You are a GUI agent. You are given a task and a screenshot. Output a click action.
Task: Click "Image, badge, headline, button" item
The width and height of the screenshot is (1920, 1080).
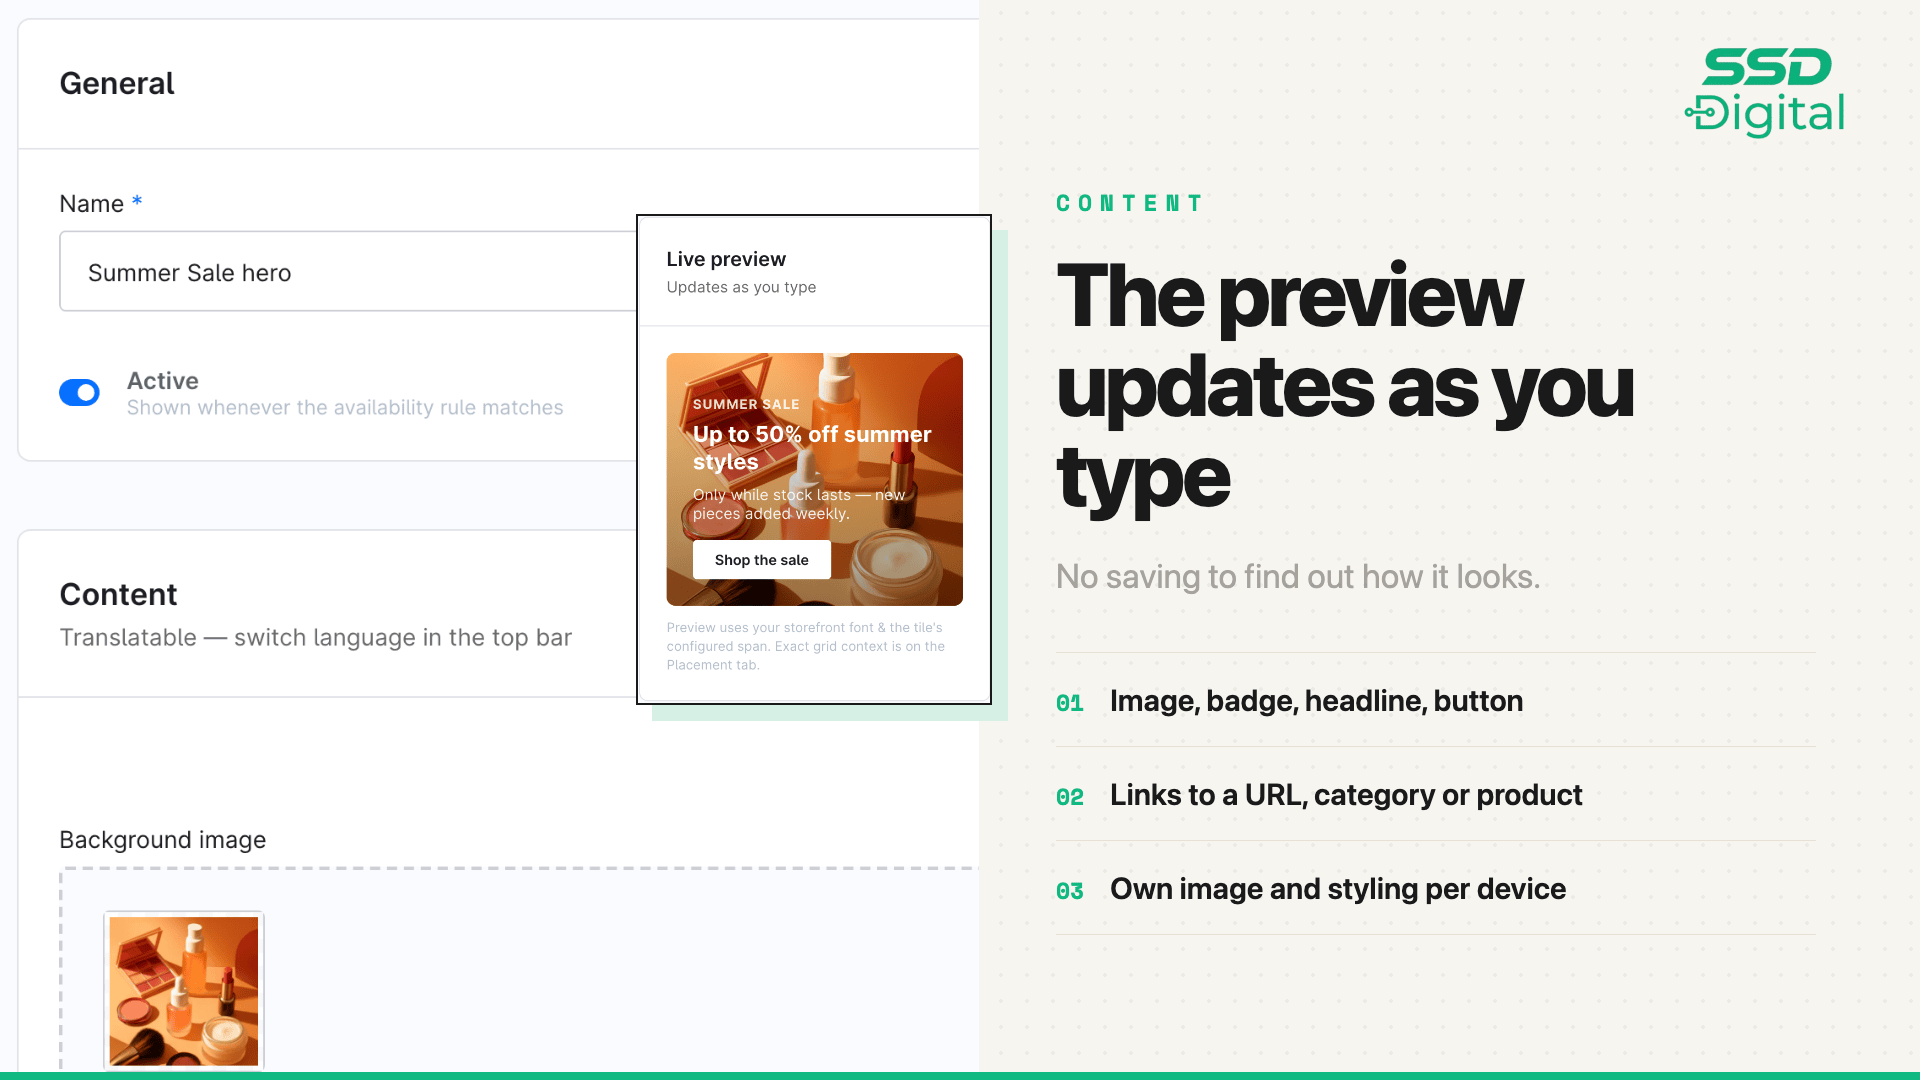(x=1316, y=701)
